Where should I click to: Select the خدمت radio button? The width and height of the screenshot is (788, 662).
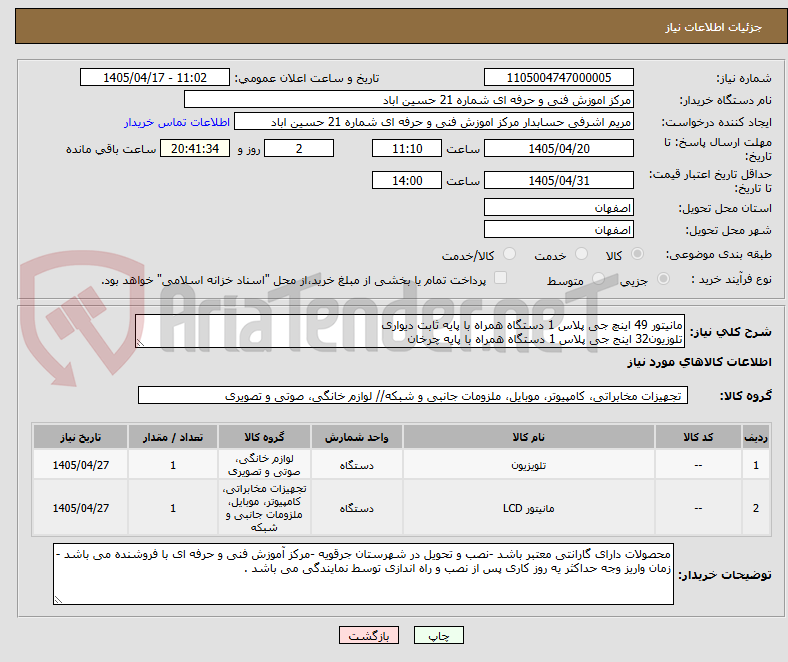tap(581, 254)
